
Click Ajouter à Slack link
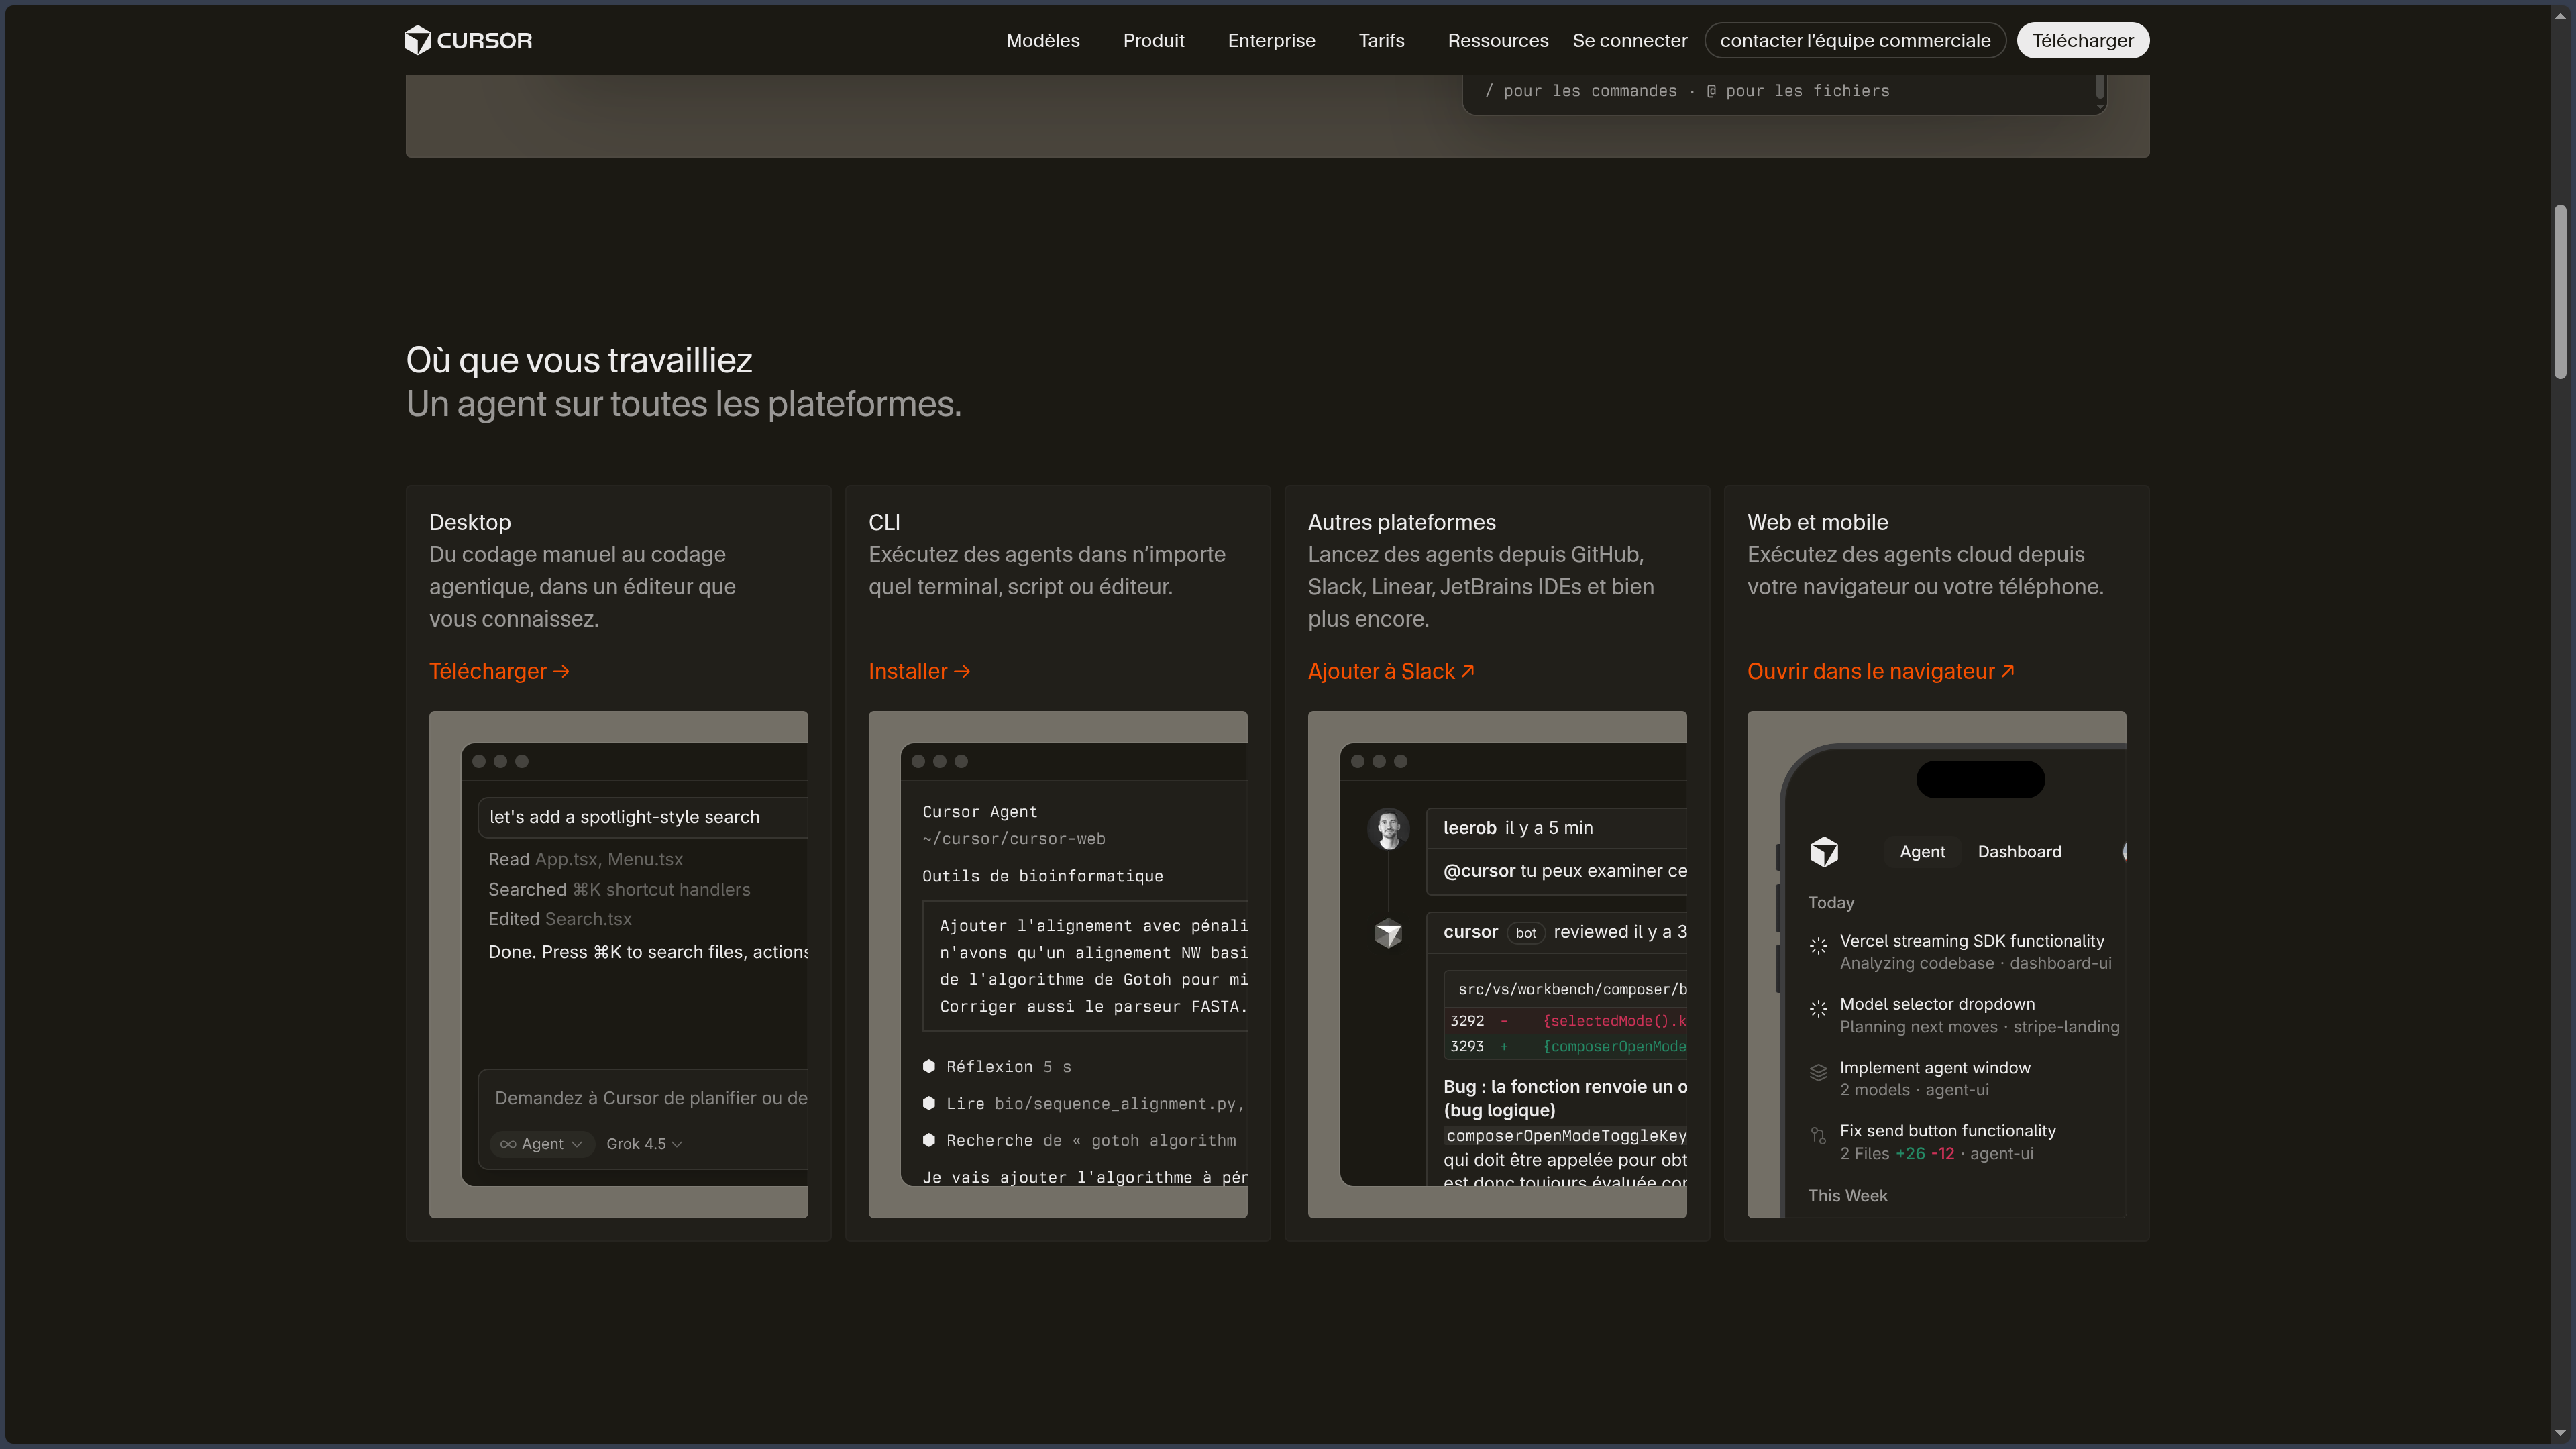click(1391, 671)
